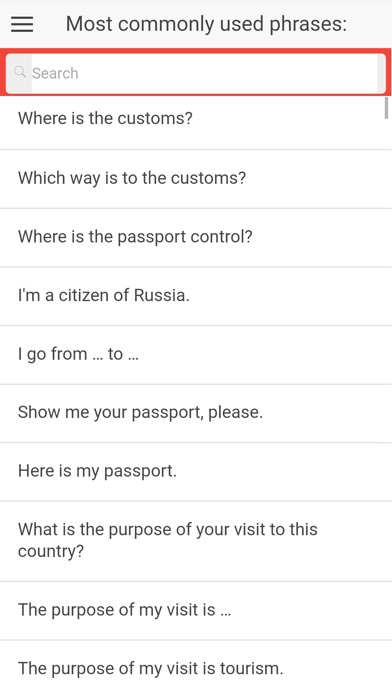The image size is (392, 696).
Task: Open 'The purpose of my visit is tourism.'
Action: pyautogui.click(x=196, y=668)
